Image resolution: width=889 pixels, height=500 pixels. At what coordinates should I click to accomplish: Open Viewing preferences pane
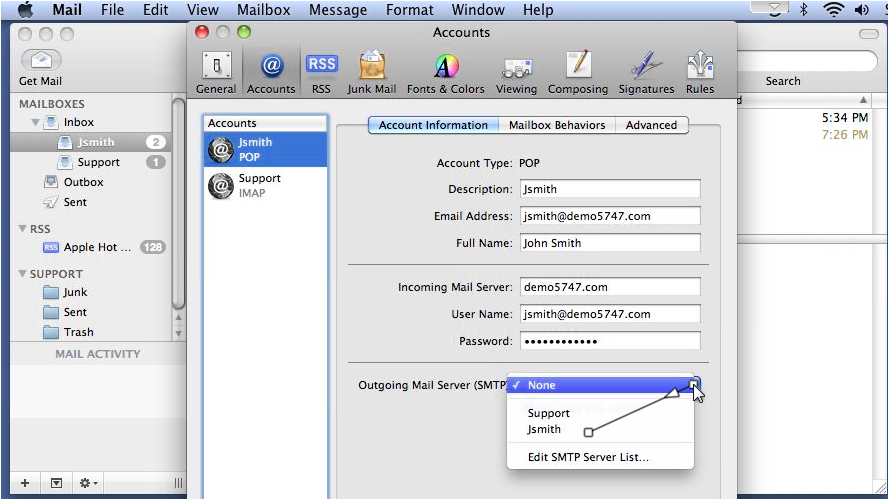(x=517, y=73)
